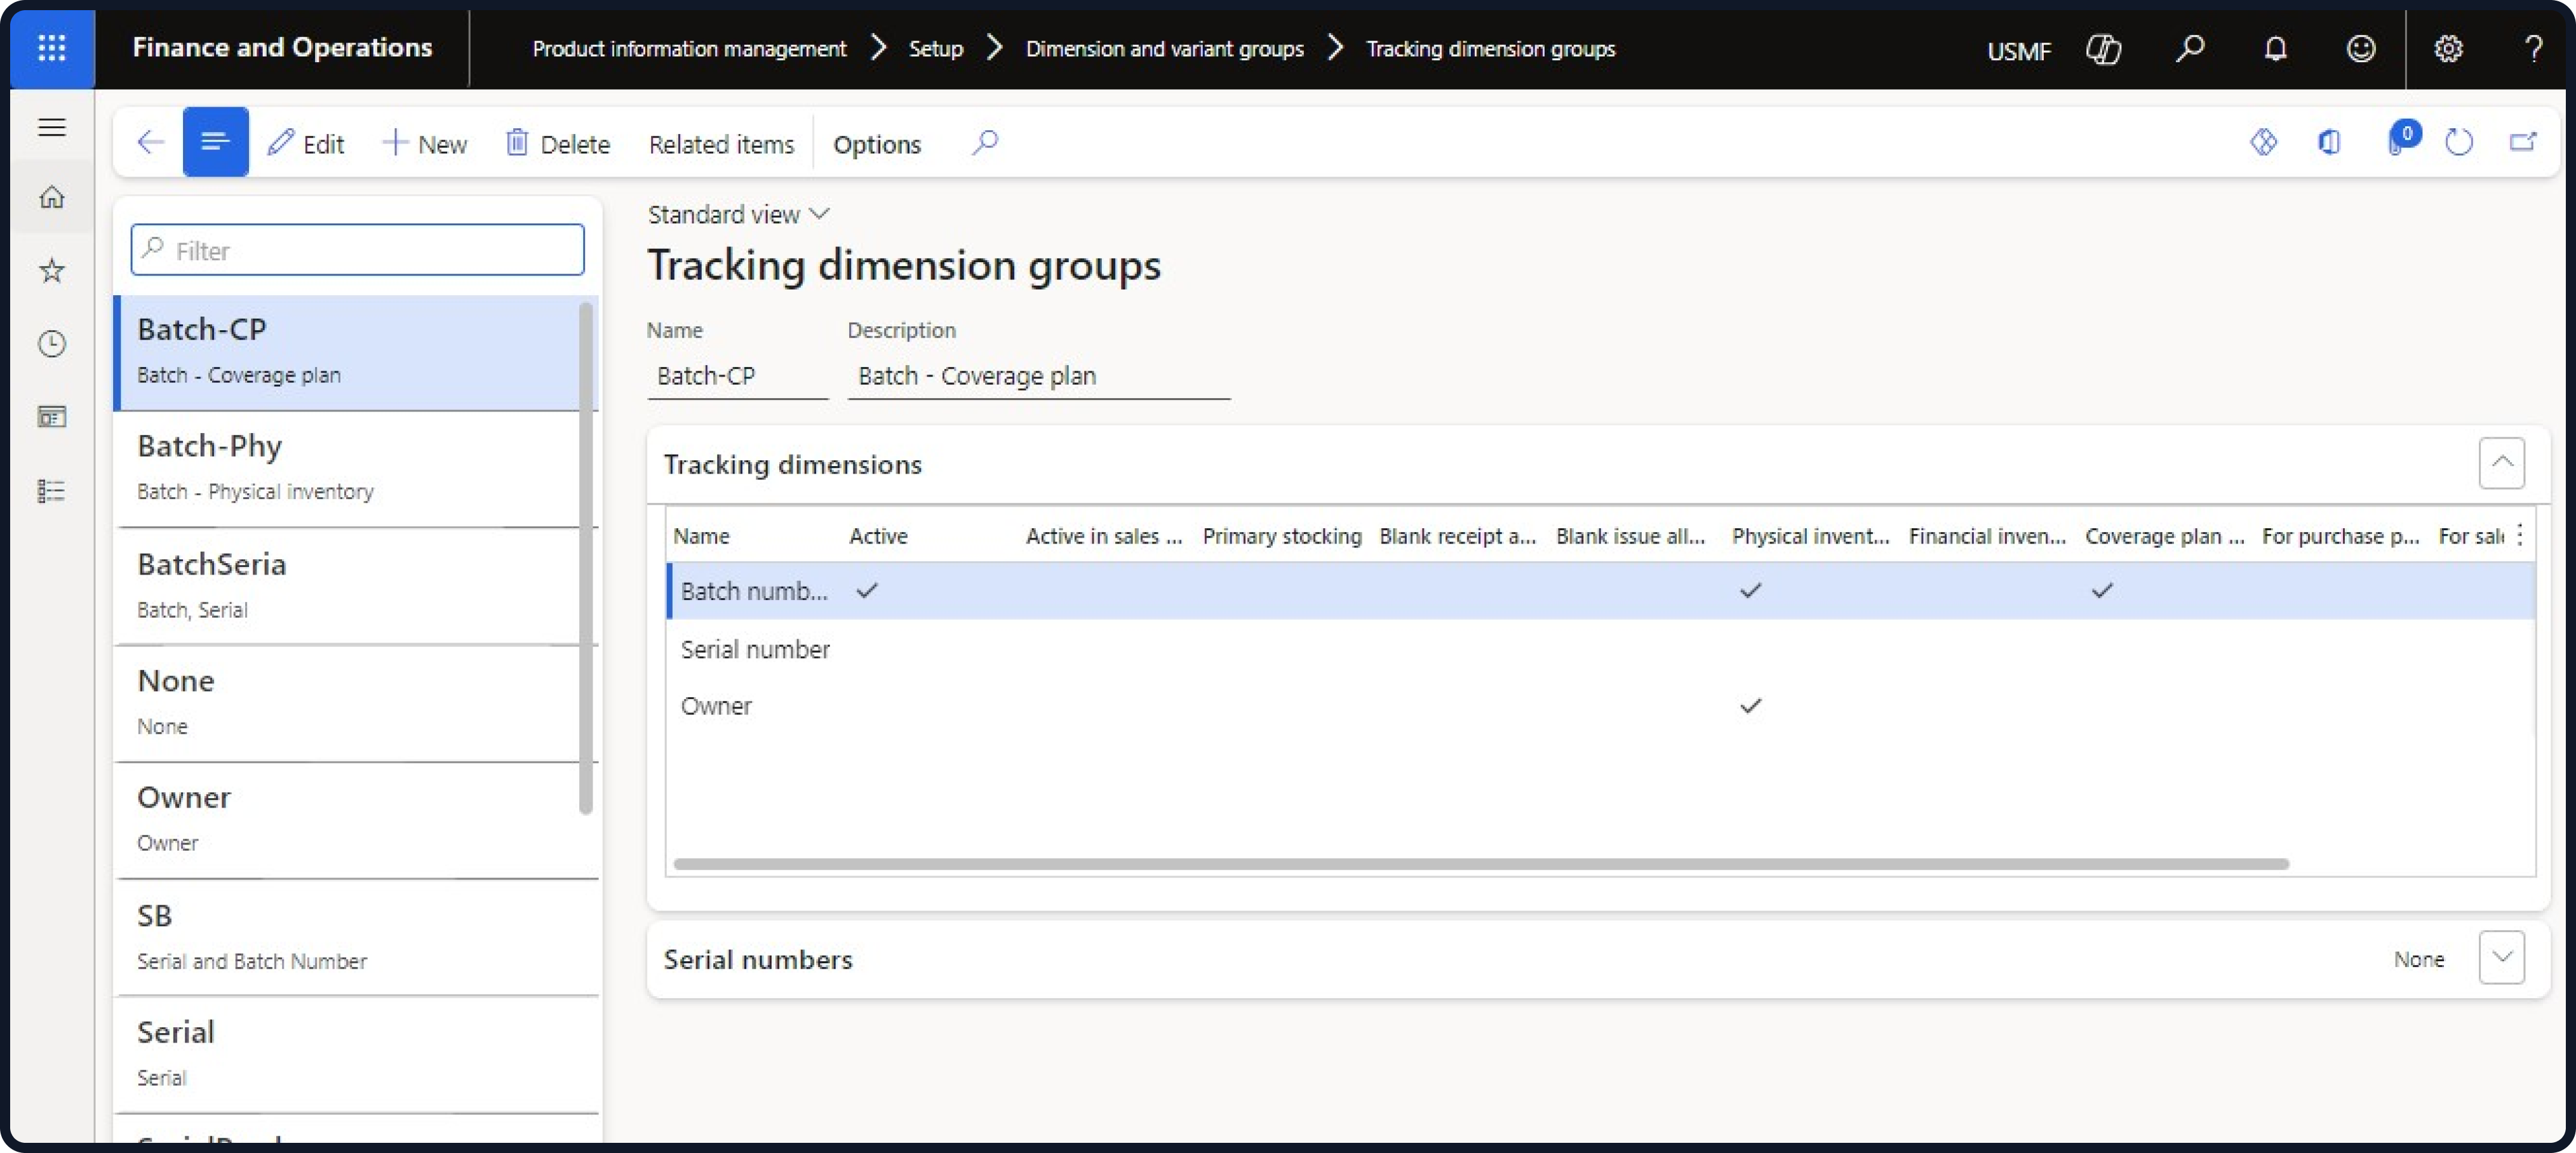Screen dimensions: 2576x1153
Task: Click the Blank receipt column header
Action: tap(1457, 536)
